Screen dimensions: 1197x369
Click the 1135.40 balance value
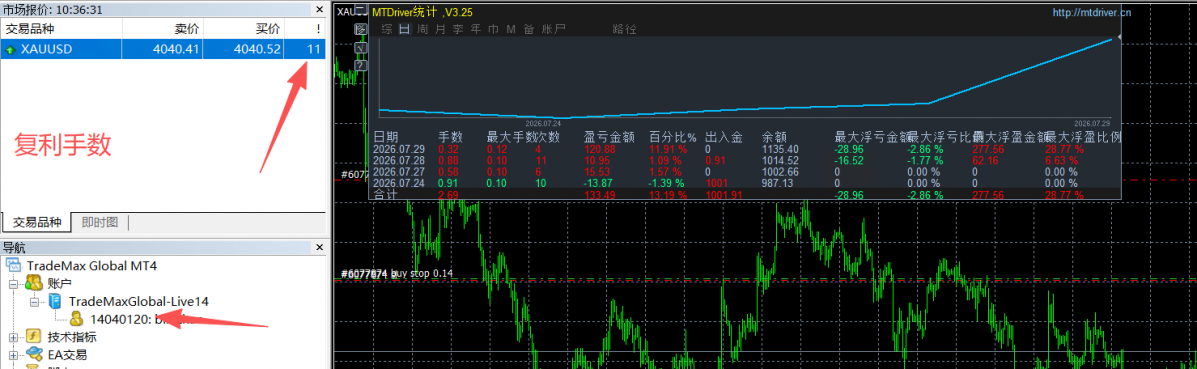[779, 149]
